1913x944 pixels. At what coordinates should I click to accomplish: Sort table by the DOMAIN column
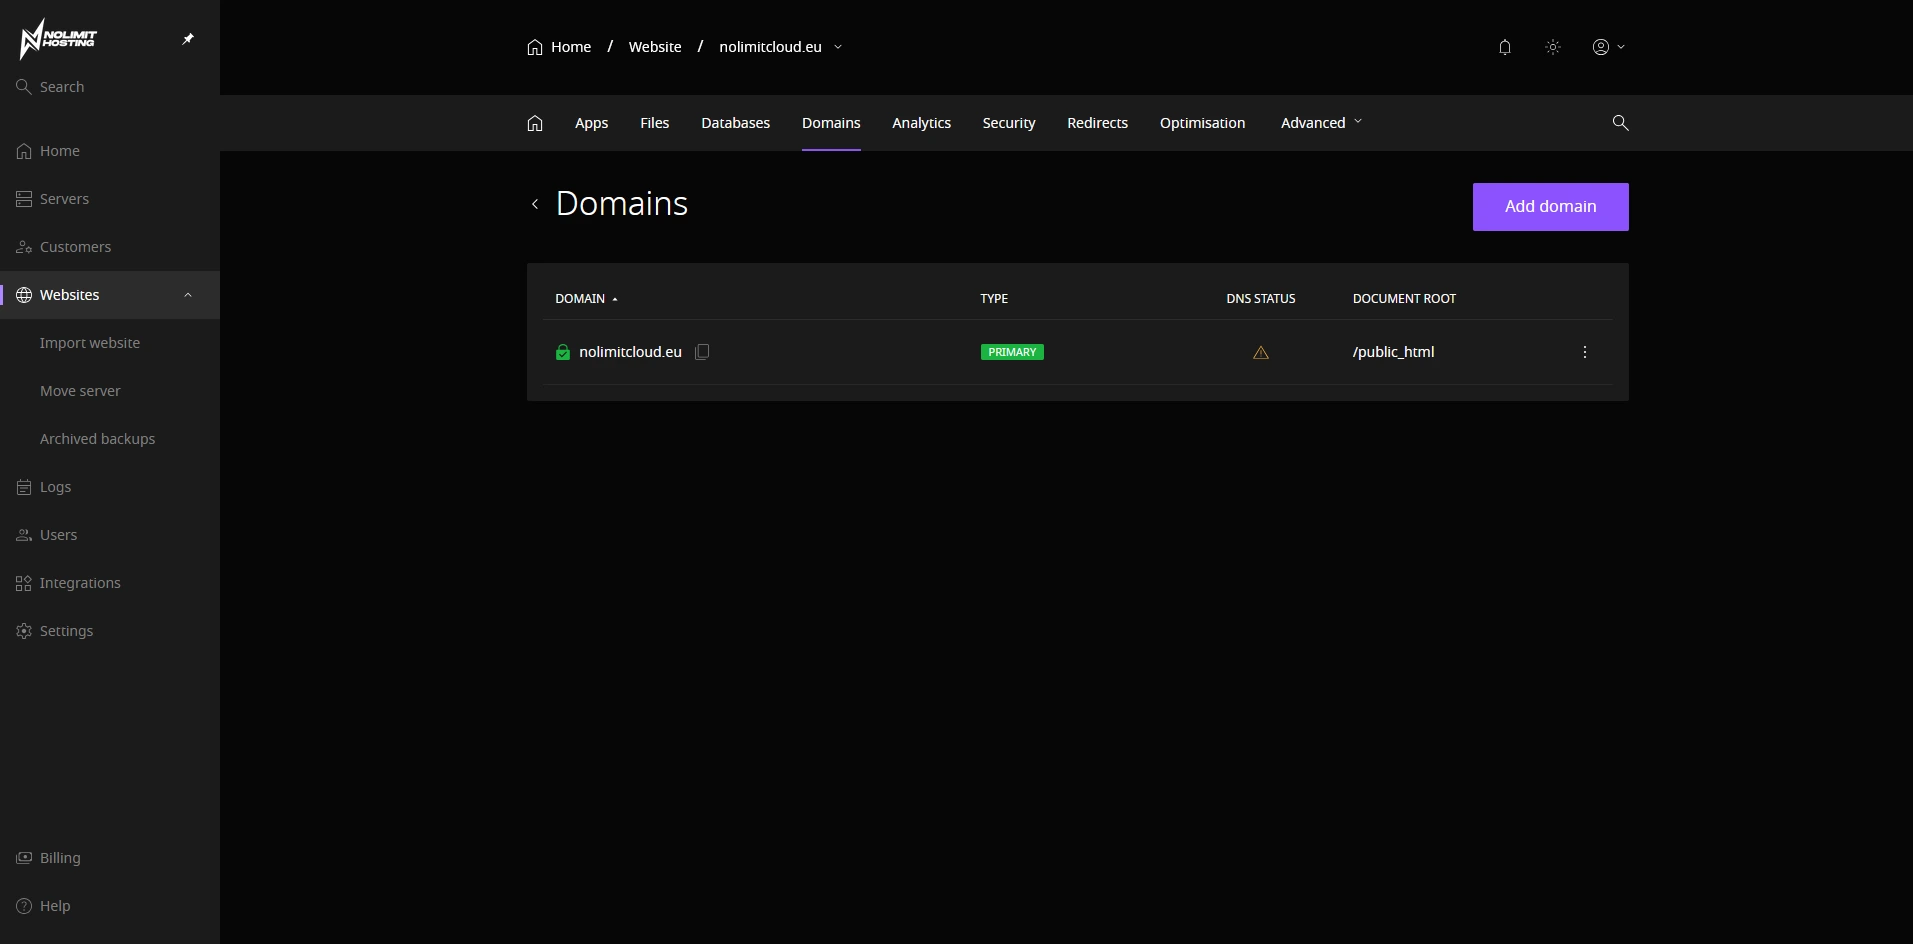pyautogui.click(x=587, y=299)
